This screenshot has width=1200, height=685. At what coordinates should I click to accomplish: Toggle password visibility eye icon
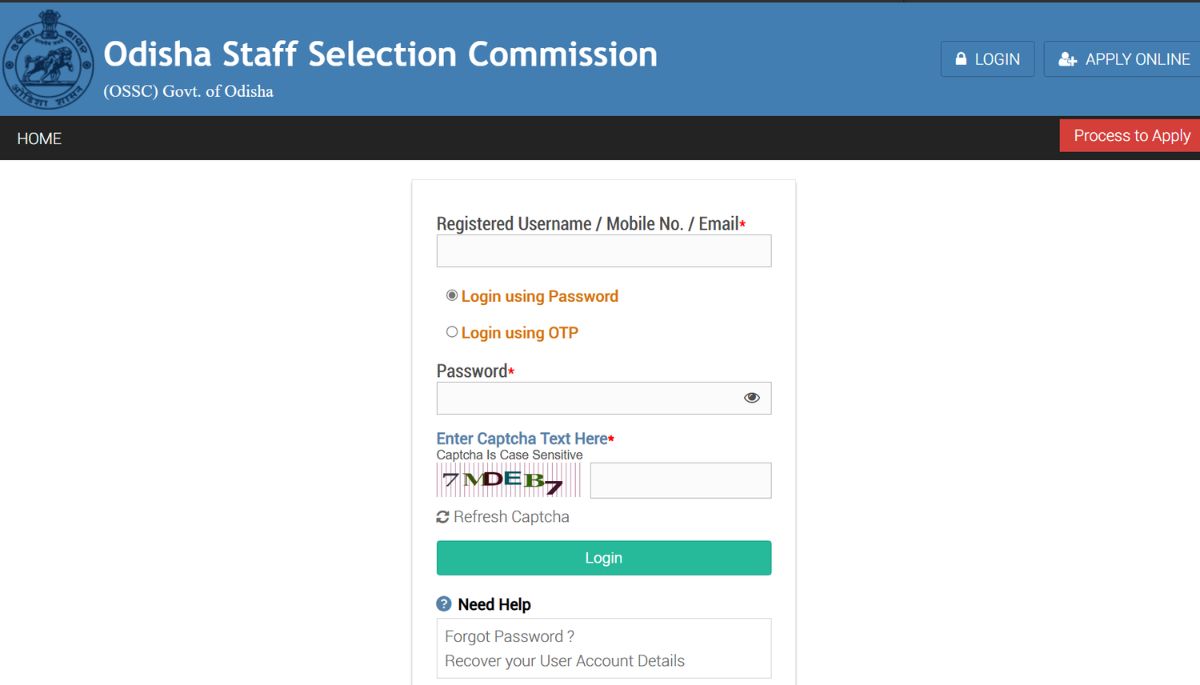pyautogui.click(x=752, y=398)
